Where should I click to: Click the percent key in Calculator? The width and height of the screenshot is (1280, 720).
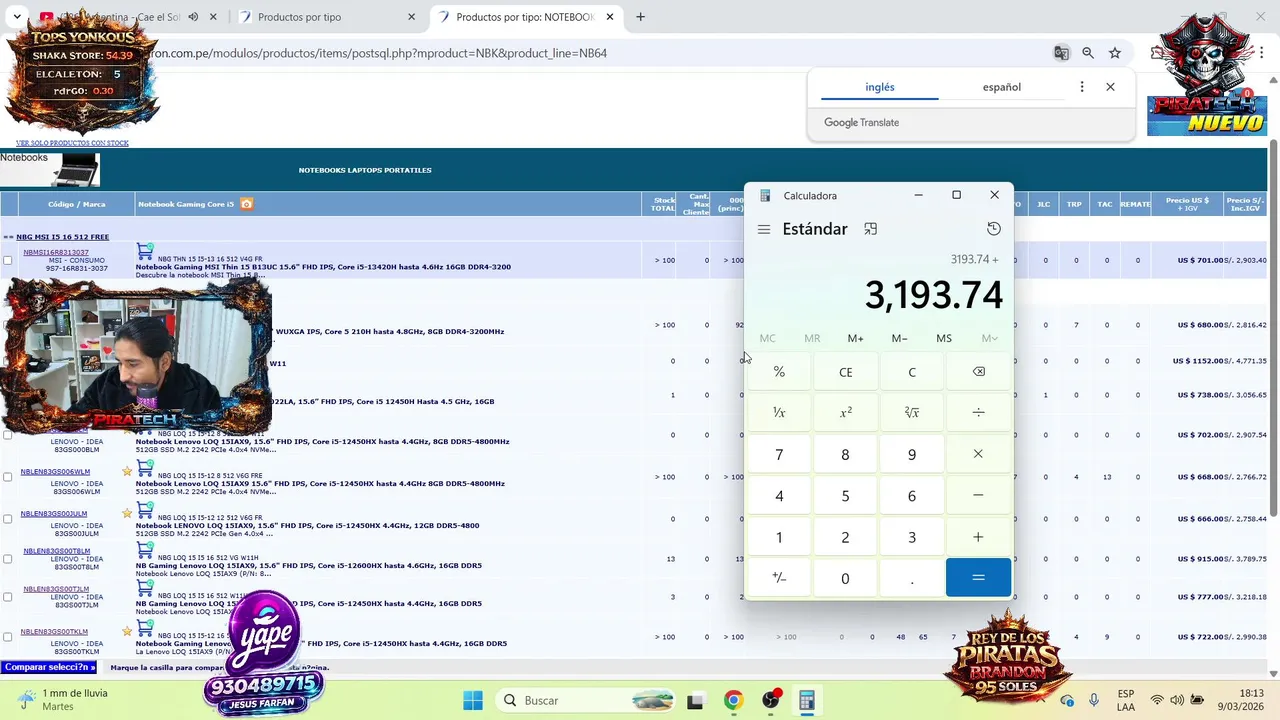click(x=779, y=372)
